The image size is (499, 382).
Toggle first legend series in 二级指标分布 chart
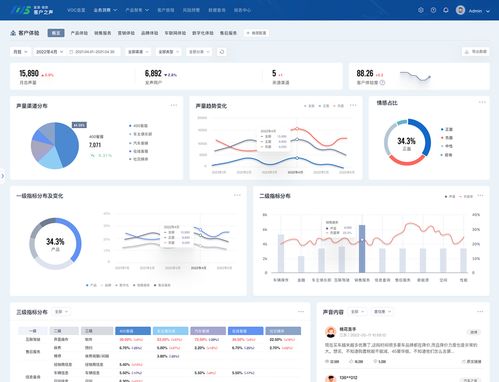pyautogui.click(x=450, y=197)
